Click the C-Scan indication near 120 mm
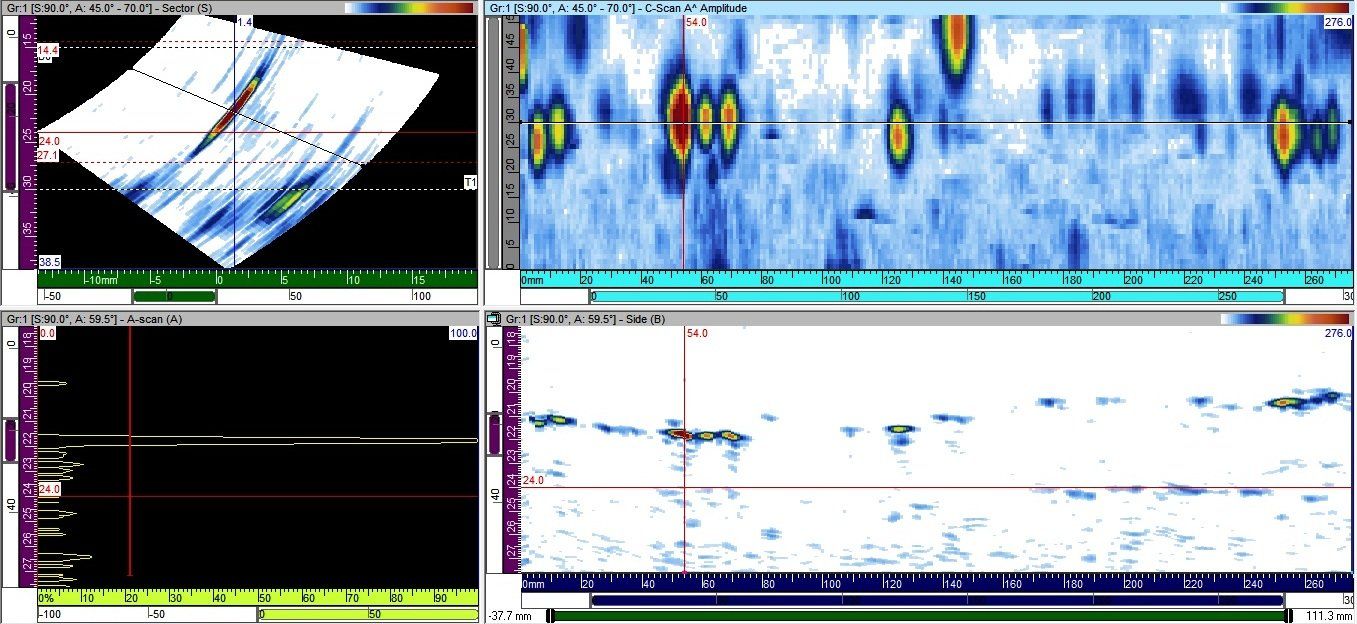1357x624 pixels. [899, 135]
